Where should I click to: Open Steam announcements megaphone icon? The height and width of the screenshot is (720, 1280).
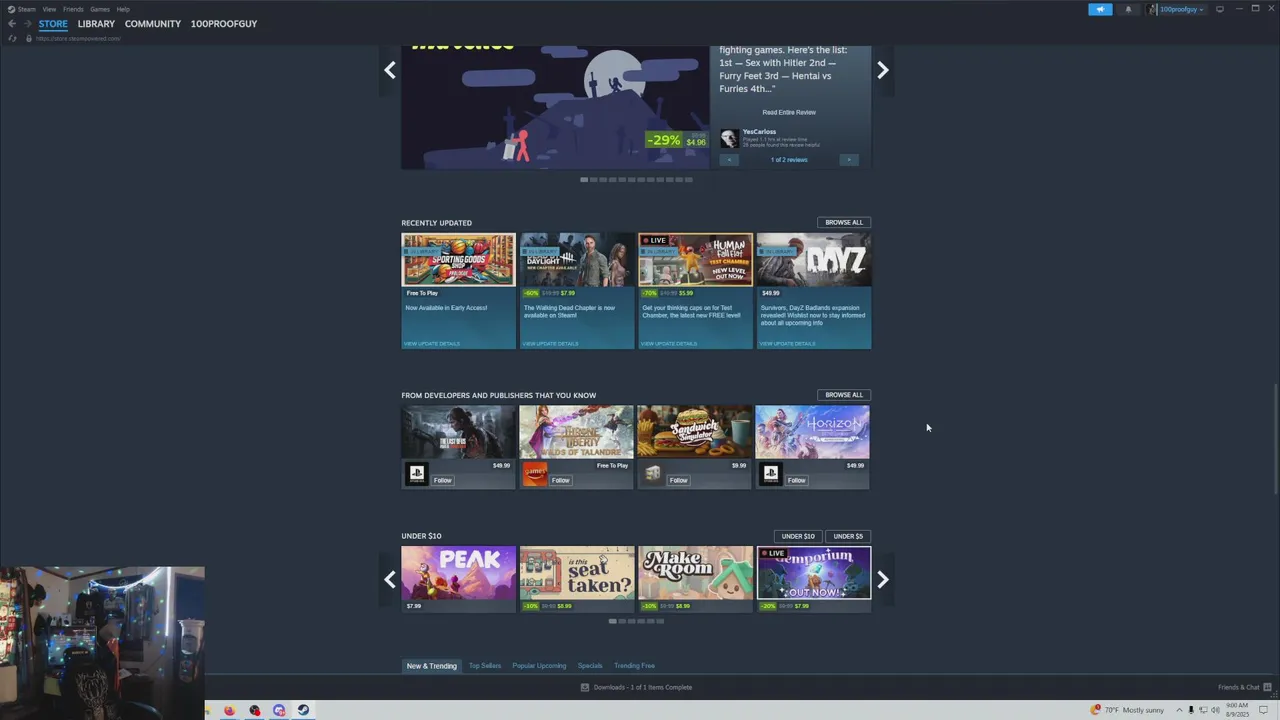pos(1100,9)
